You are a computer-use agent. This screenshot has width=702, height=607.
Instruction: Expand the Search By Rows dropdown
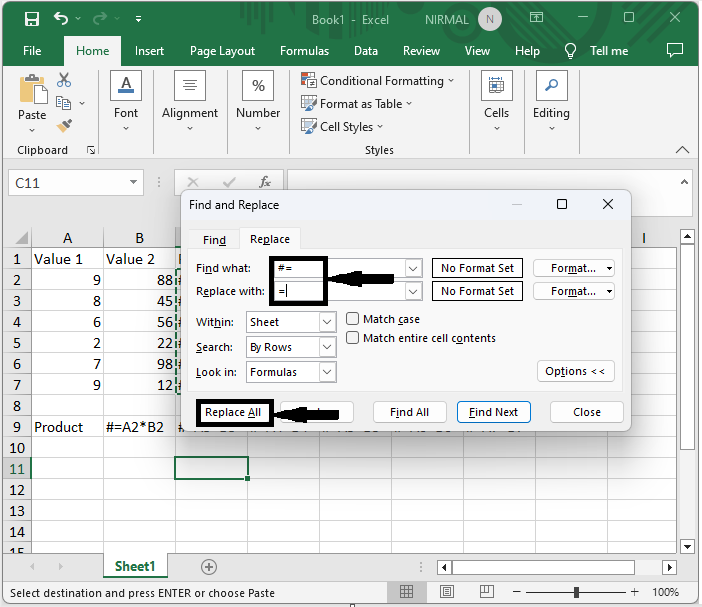tap(327, 347)
